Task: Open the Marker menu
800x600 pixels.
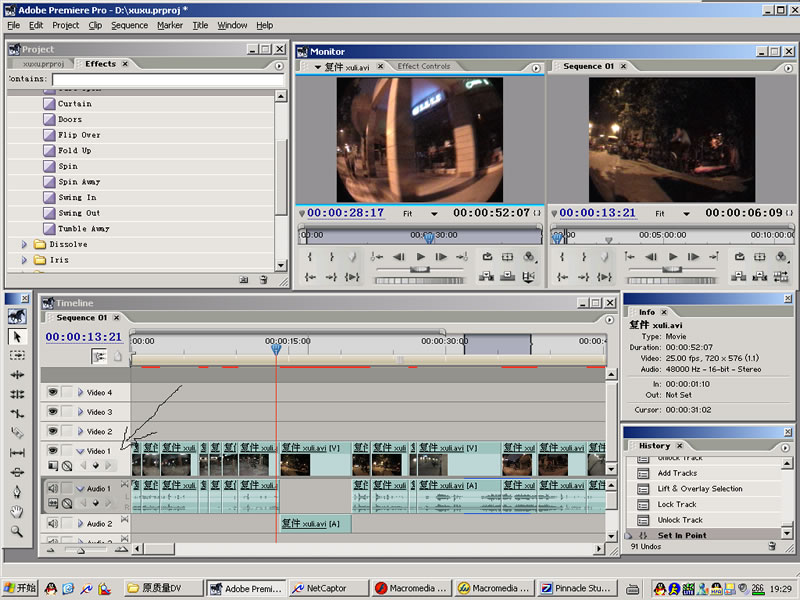Action: [x=170, y=25]
